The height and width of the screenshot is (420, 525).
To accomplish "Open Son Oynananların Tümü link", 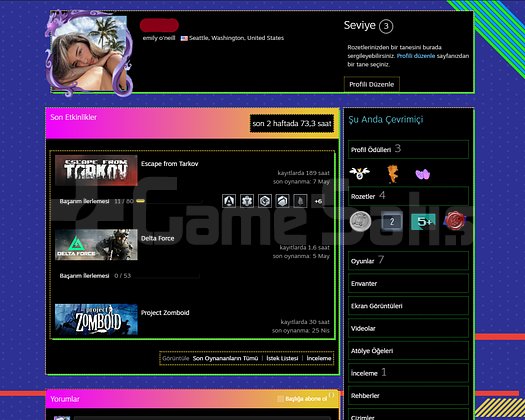I will click(225, 358).
